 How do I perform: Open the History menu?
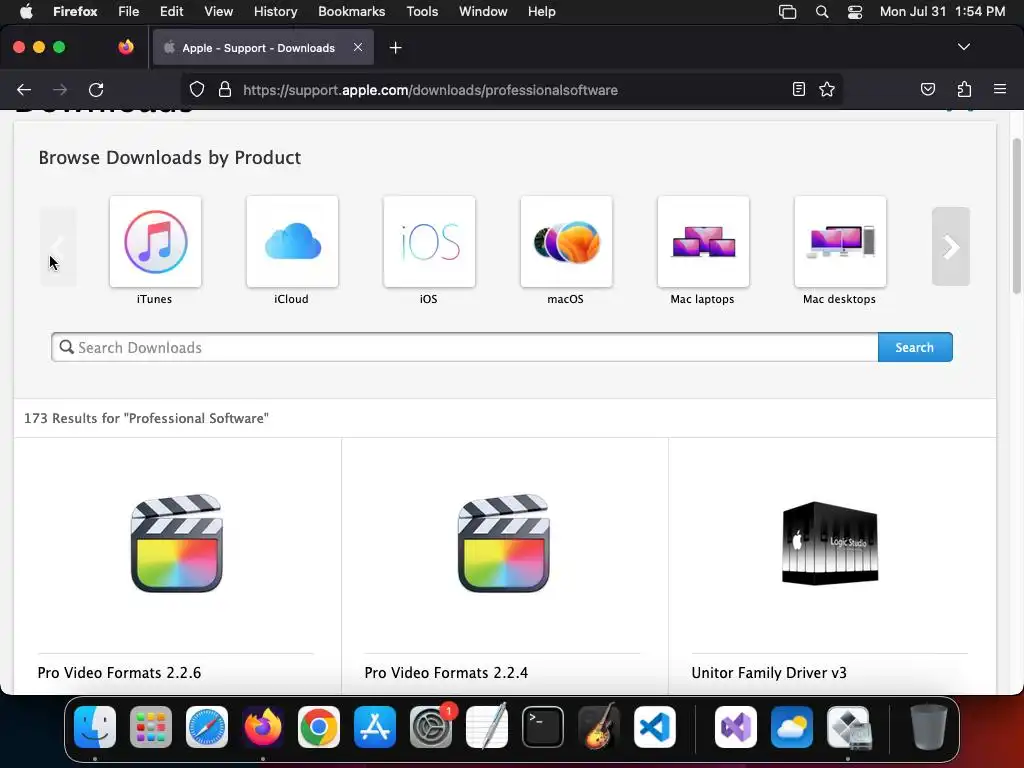coord(276,12)
